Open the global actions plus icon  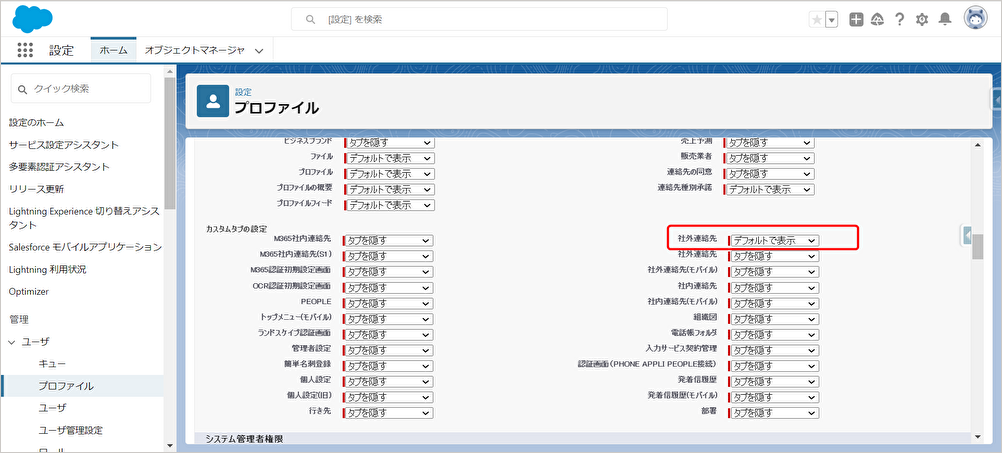point(856,20)
